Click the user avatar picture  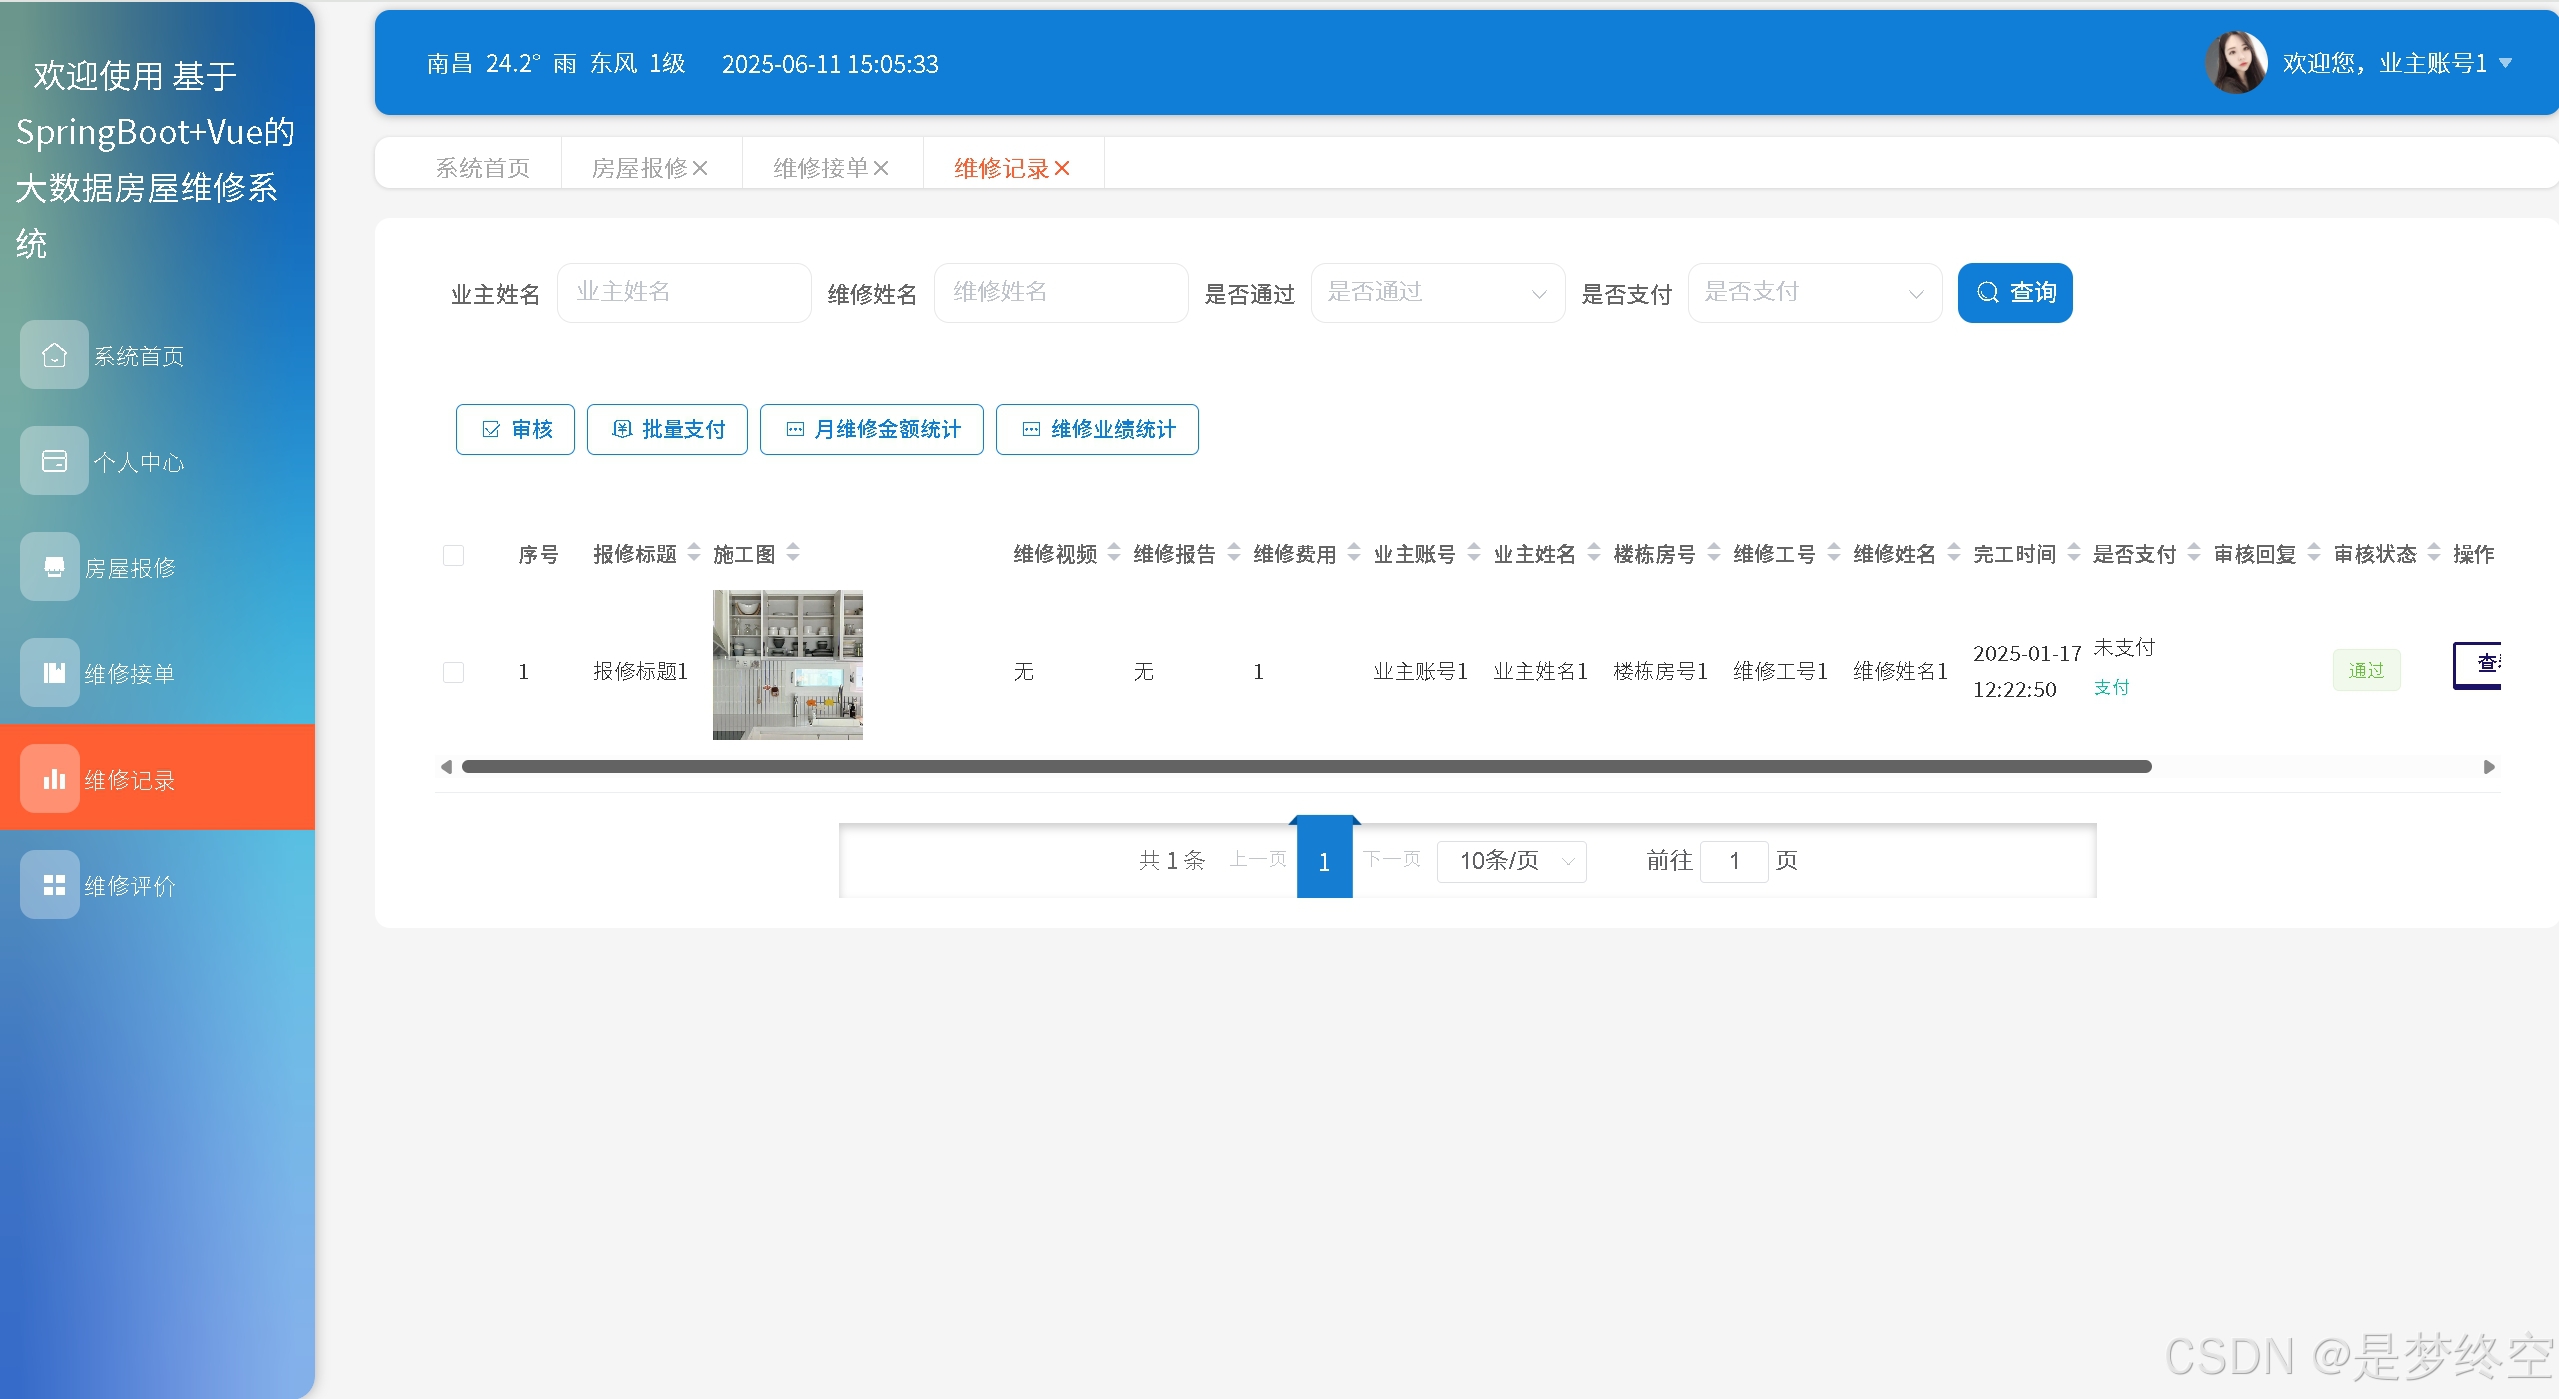(x=2235, y=63)
